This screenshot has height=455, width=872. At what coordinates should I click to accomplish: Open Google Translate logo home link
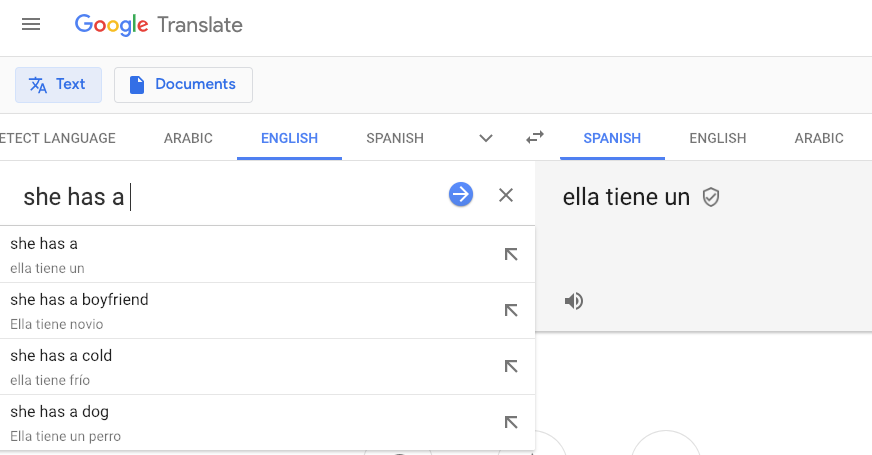click(x=158, y=24)
